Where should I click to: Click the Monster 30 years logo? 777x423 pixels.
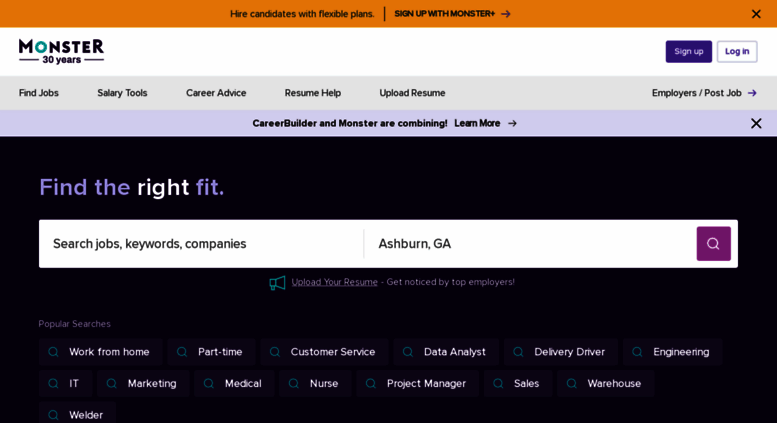coord(61,52)
